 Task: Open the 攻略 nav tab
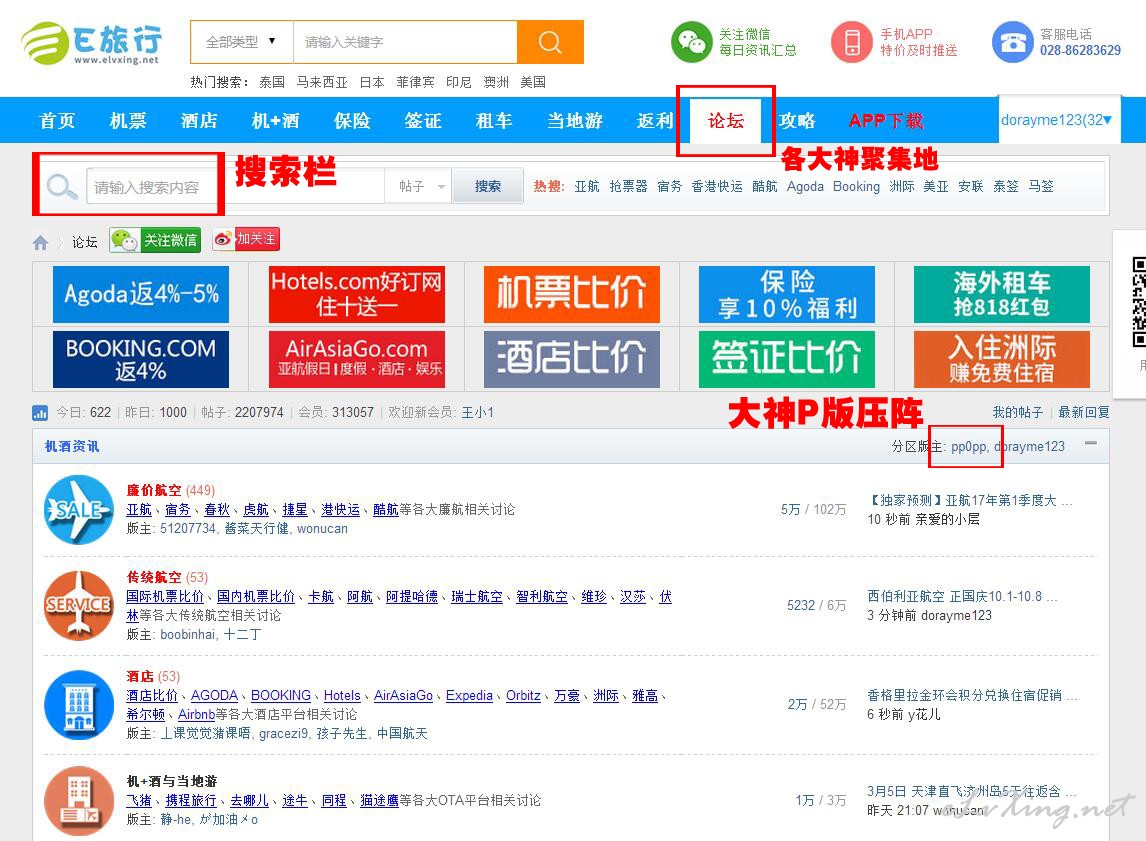coord(797,121)
